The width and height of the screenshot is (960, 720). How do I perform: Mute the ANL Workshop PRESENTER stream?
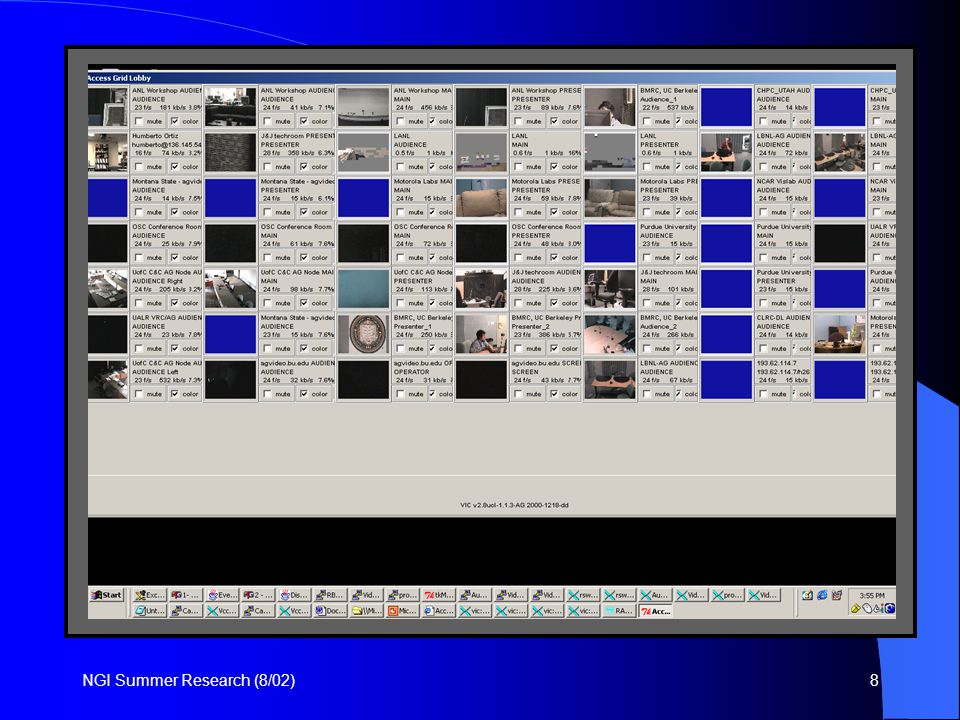click(x=519, y=121)
